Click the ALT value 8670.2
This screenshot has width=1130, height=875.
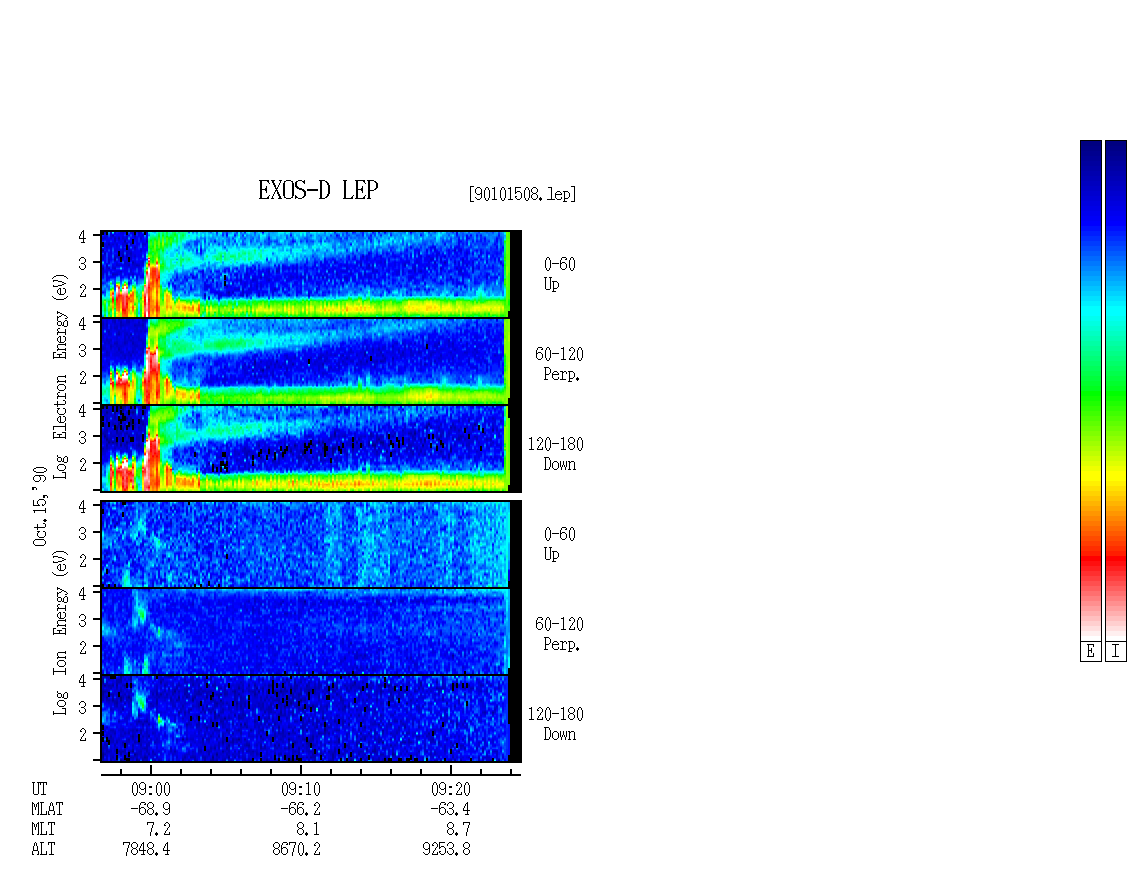tap(296, 850)
